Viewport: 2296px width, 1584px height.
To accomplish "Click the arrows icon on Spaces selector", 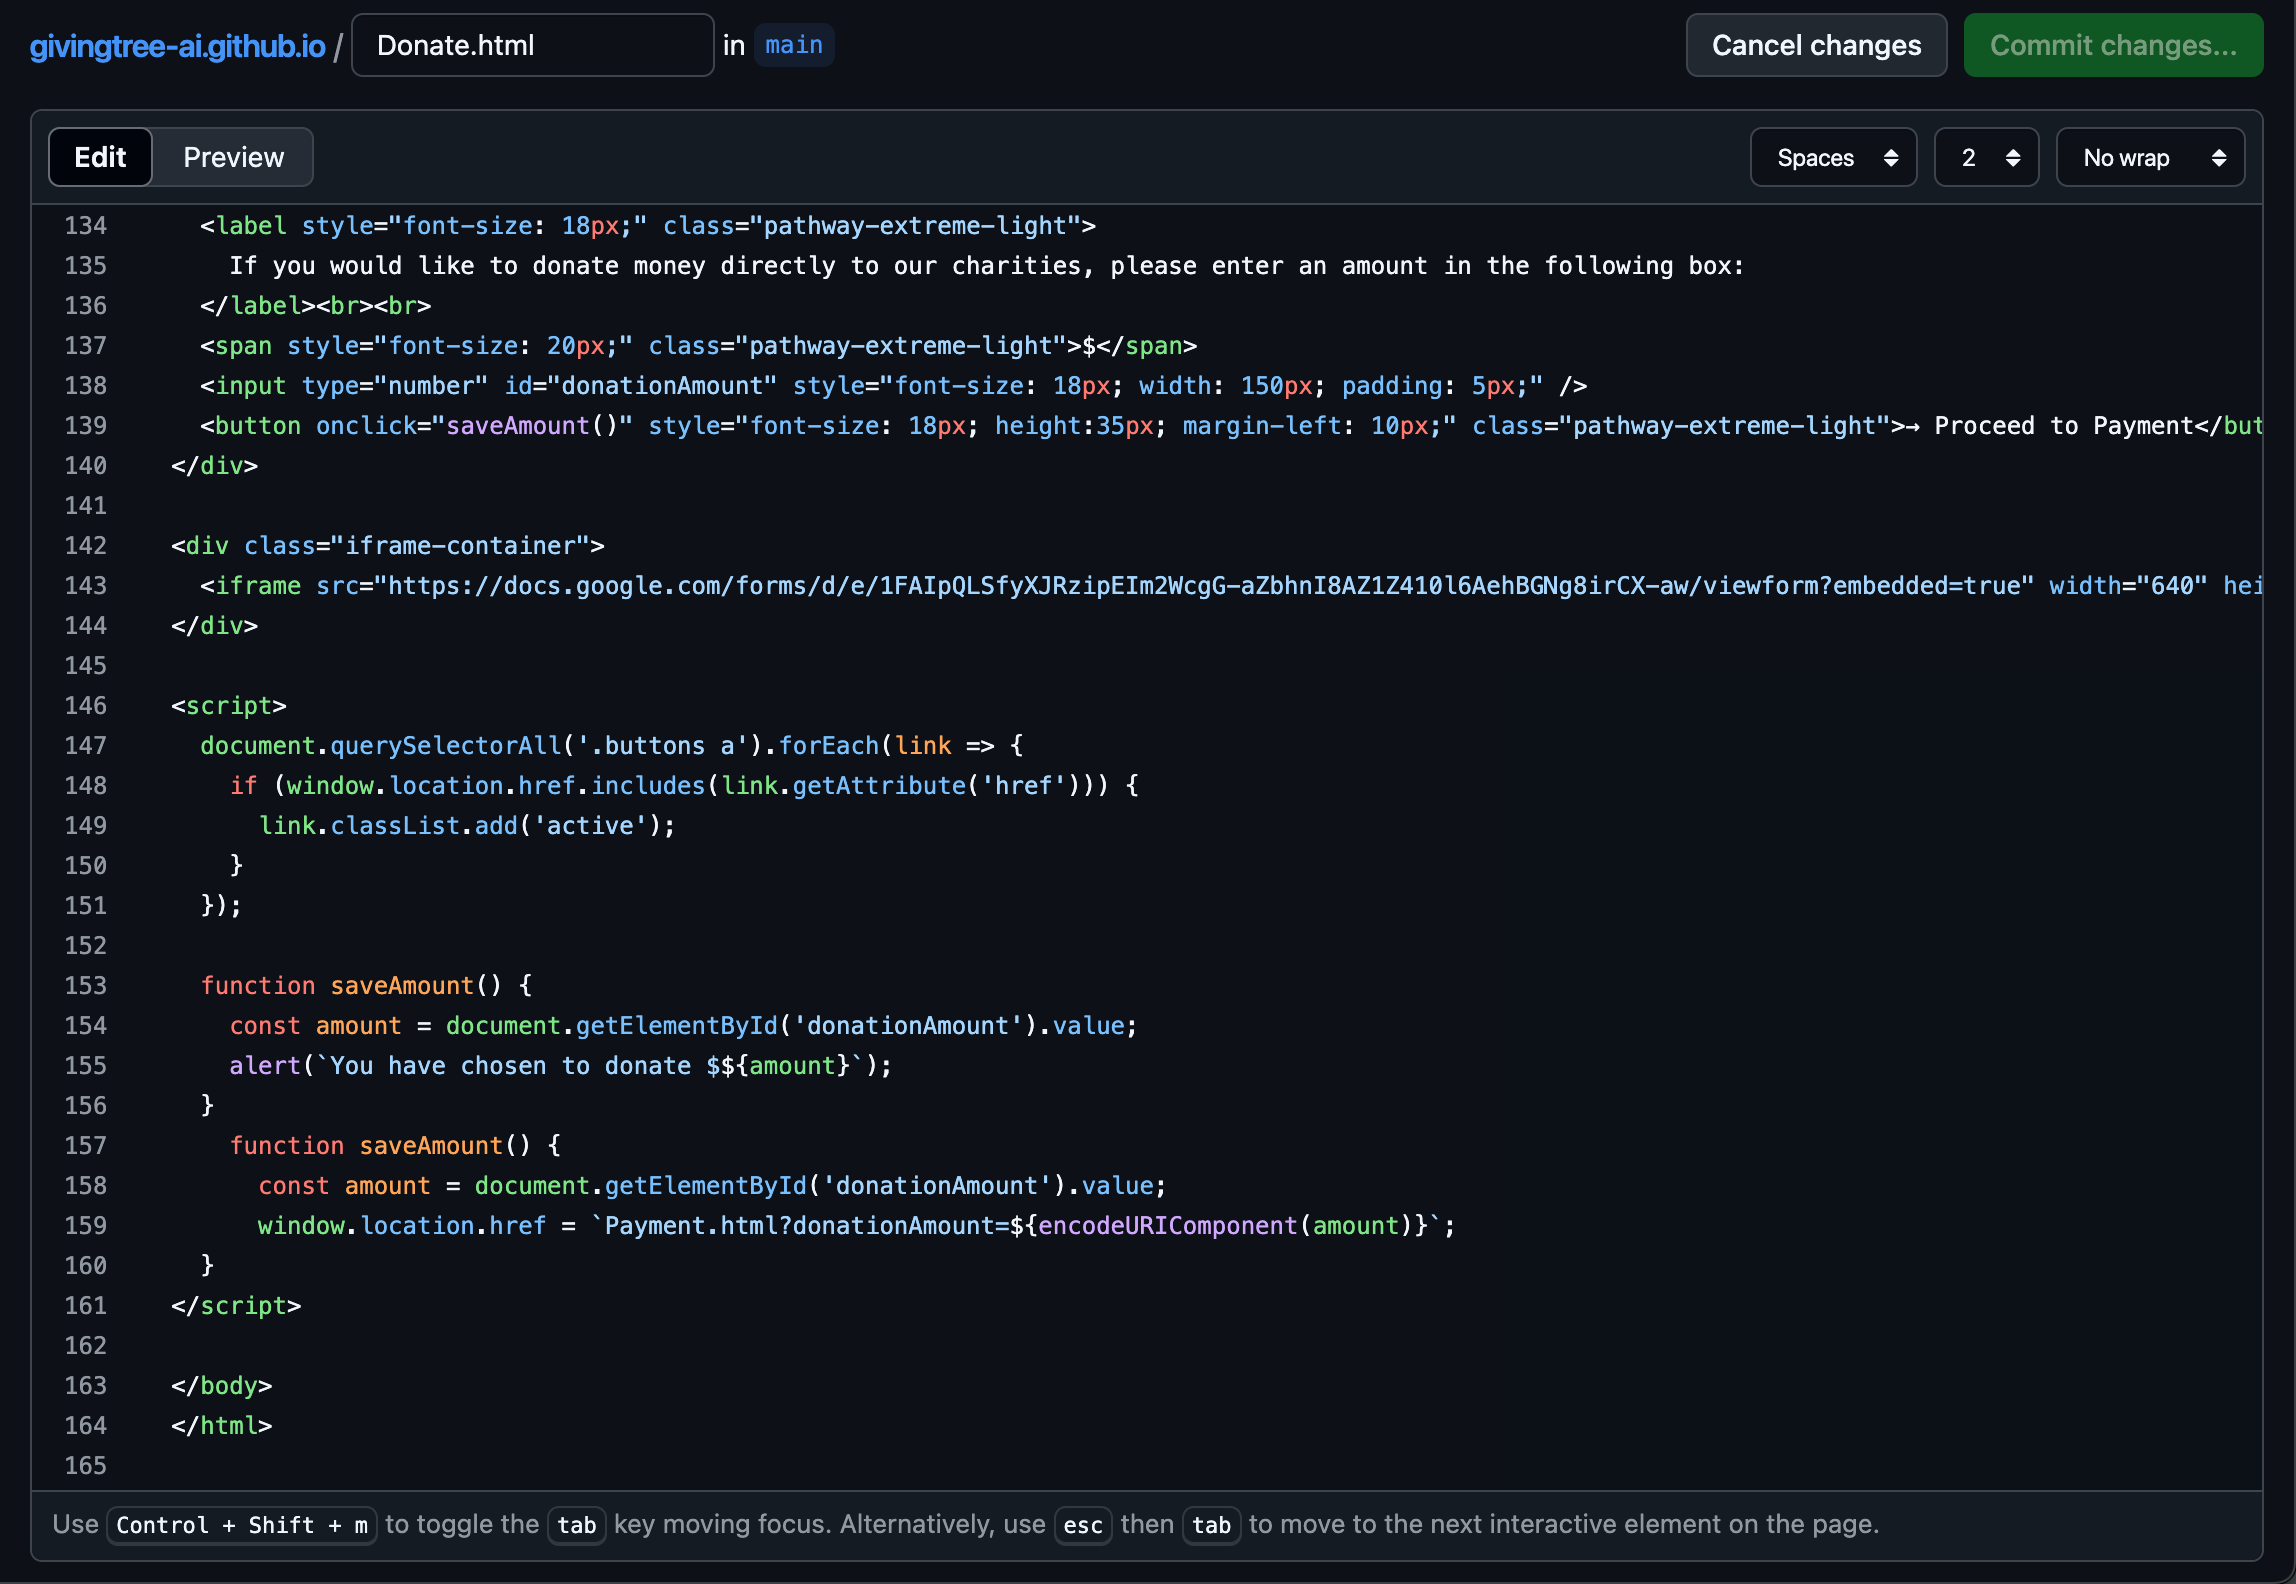I will coord(1890,158).
